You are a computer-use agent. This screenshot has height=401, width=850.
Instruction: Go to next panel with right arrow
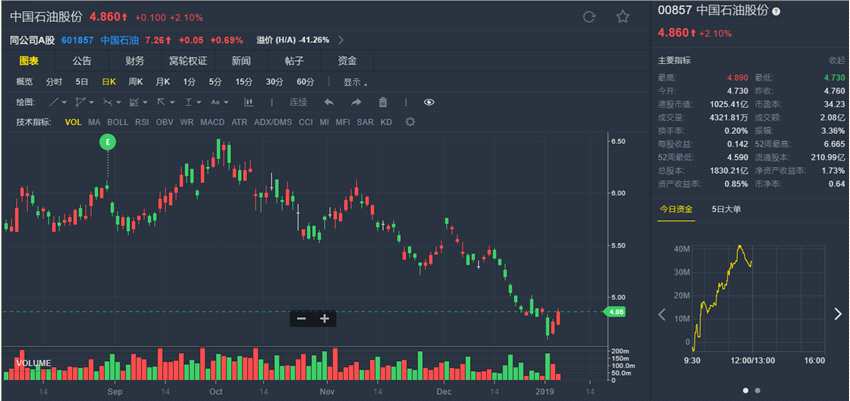click(837, 314)
